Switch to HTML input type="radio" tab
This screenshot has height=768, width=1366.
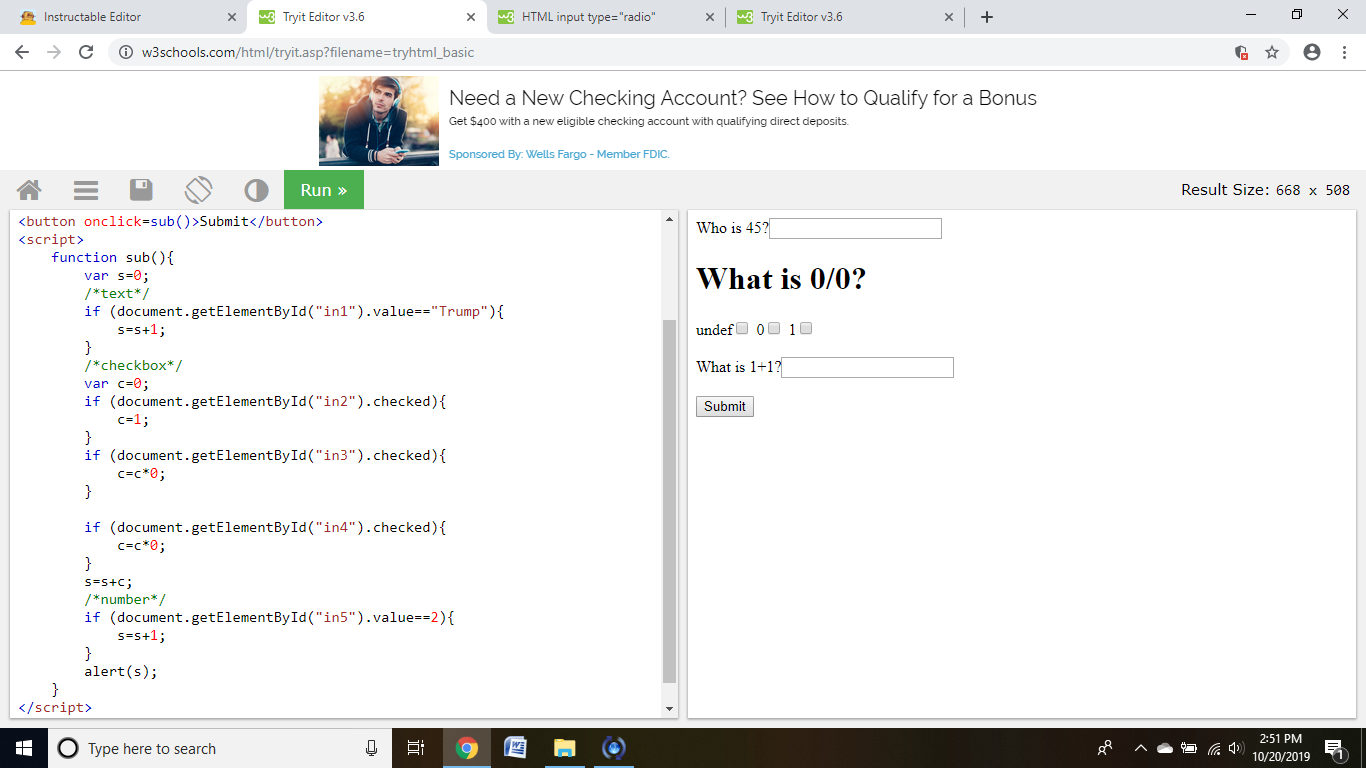click(x=607, y=17)
